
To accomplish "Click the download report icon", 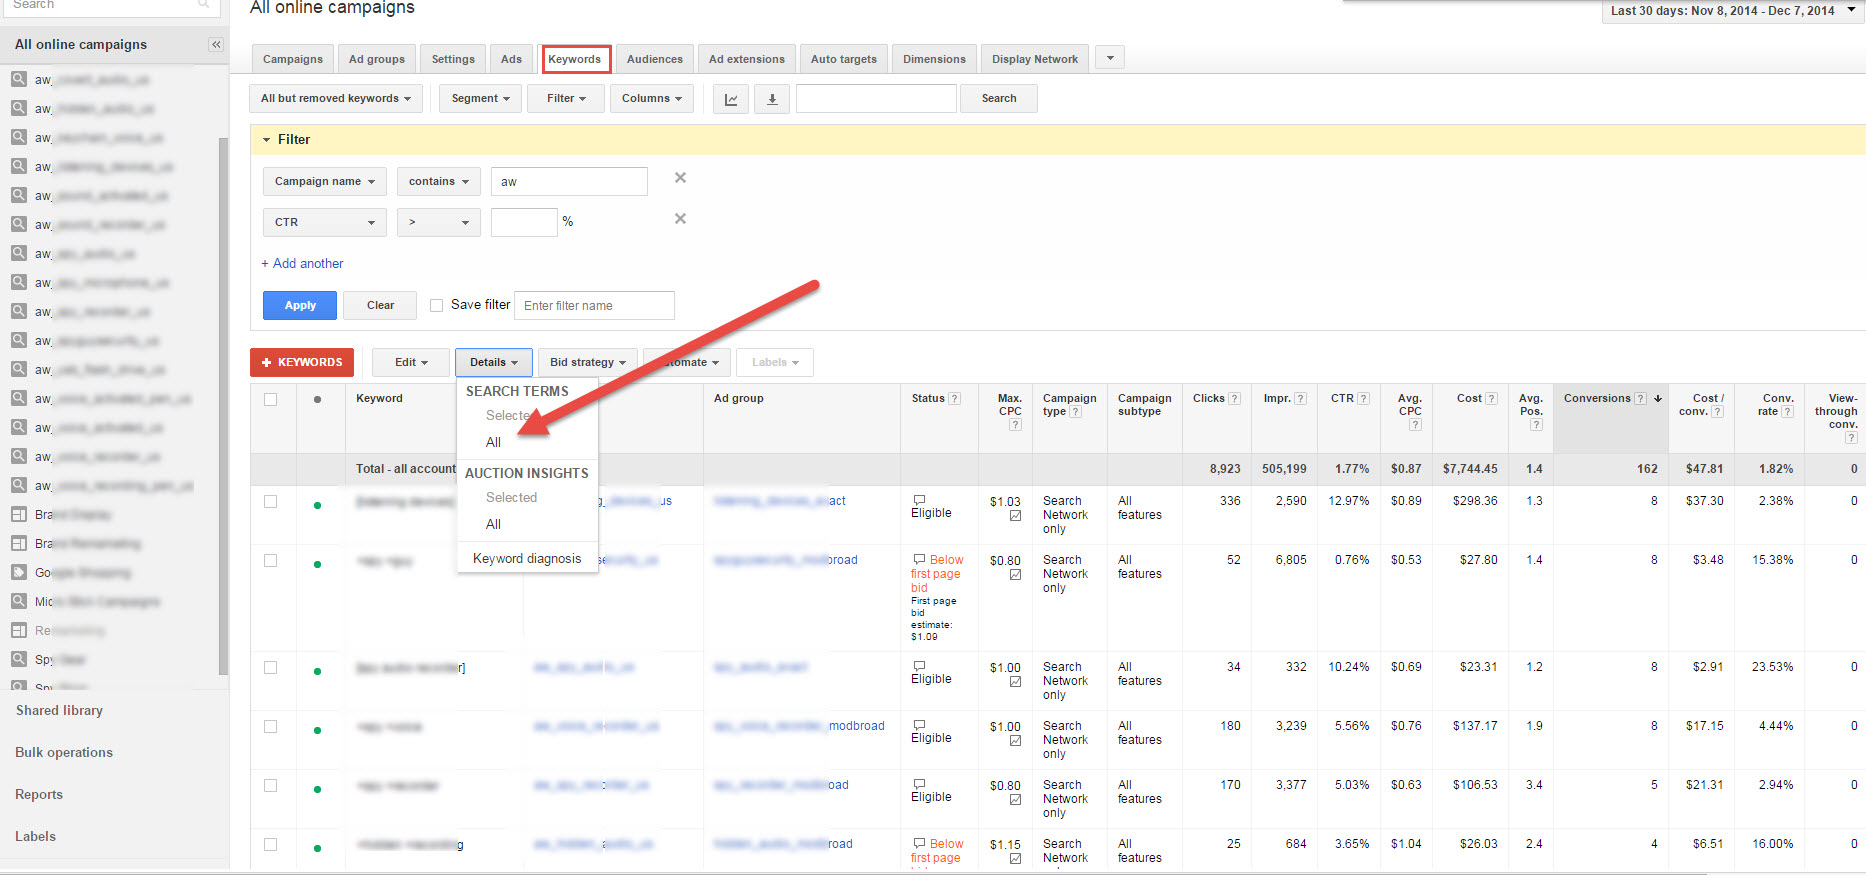I will coord(771,99).
